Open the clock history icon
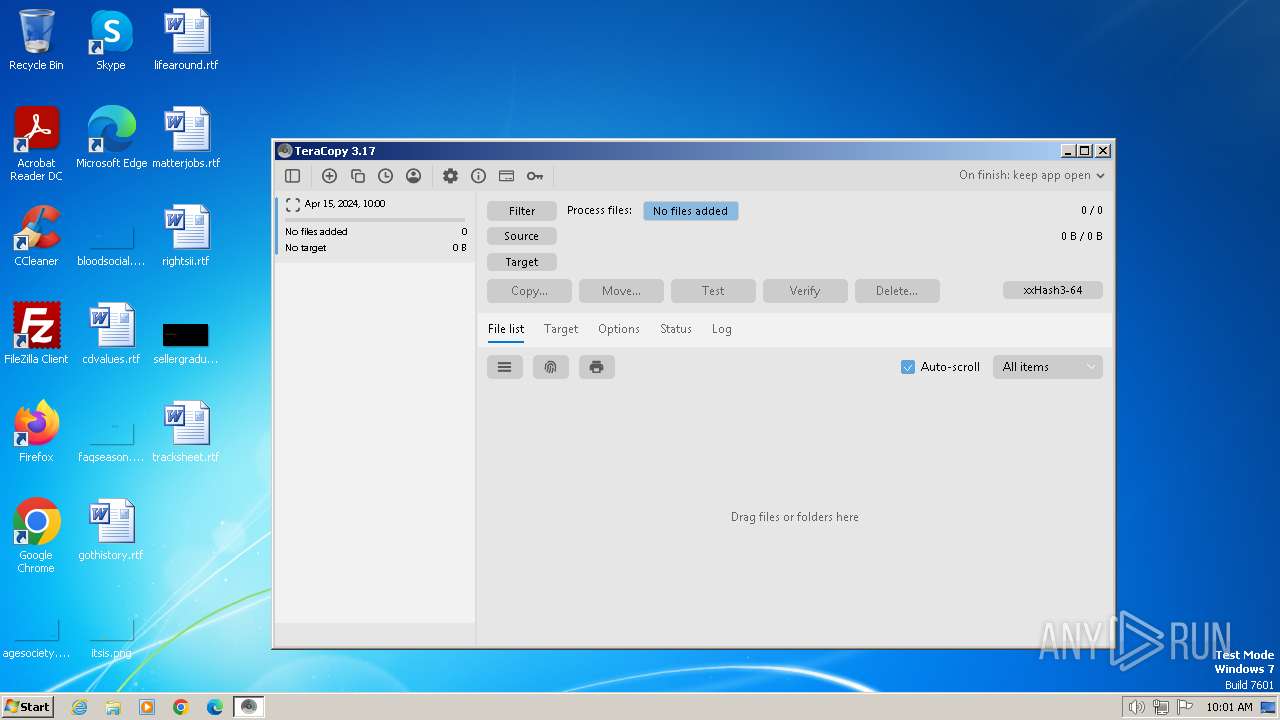 pos(385,176)
